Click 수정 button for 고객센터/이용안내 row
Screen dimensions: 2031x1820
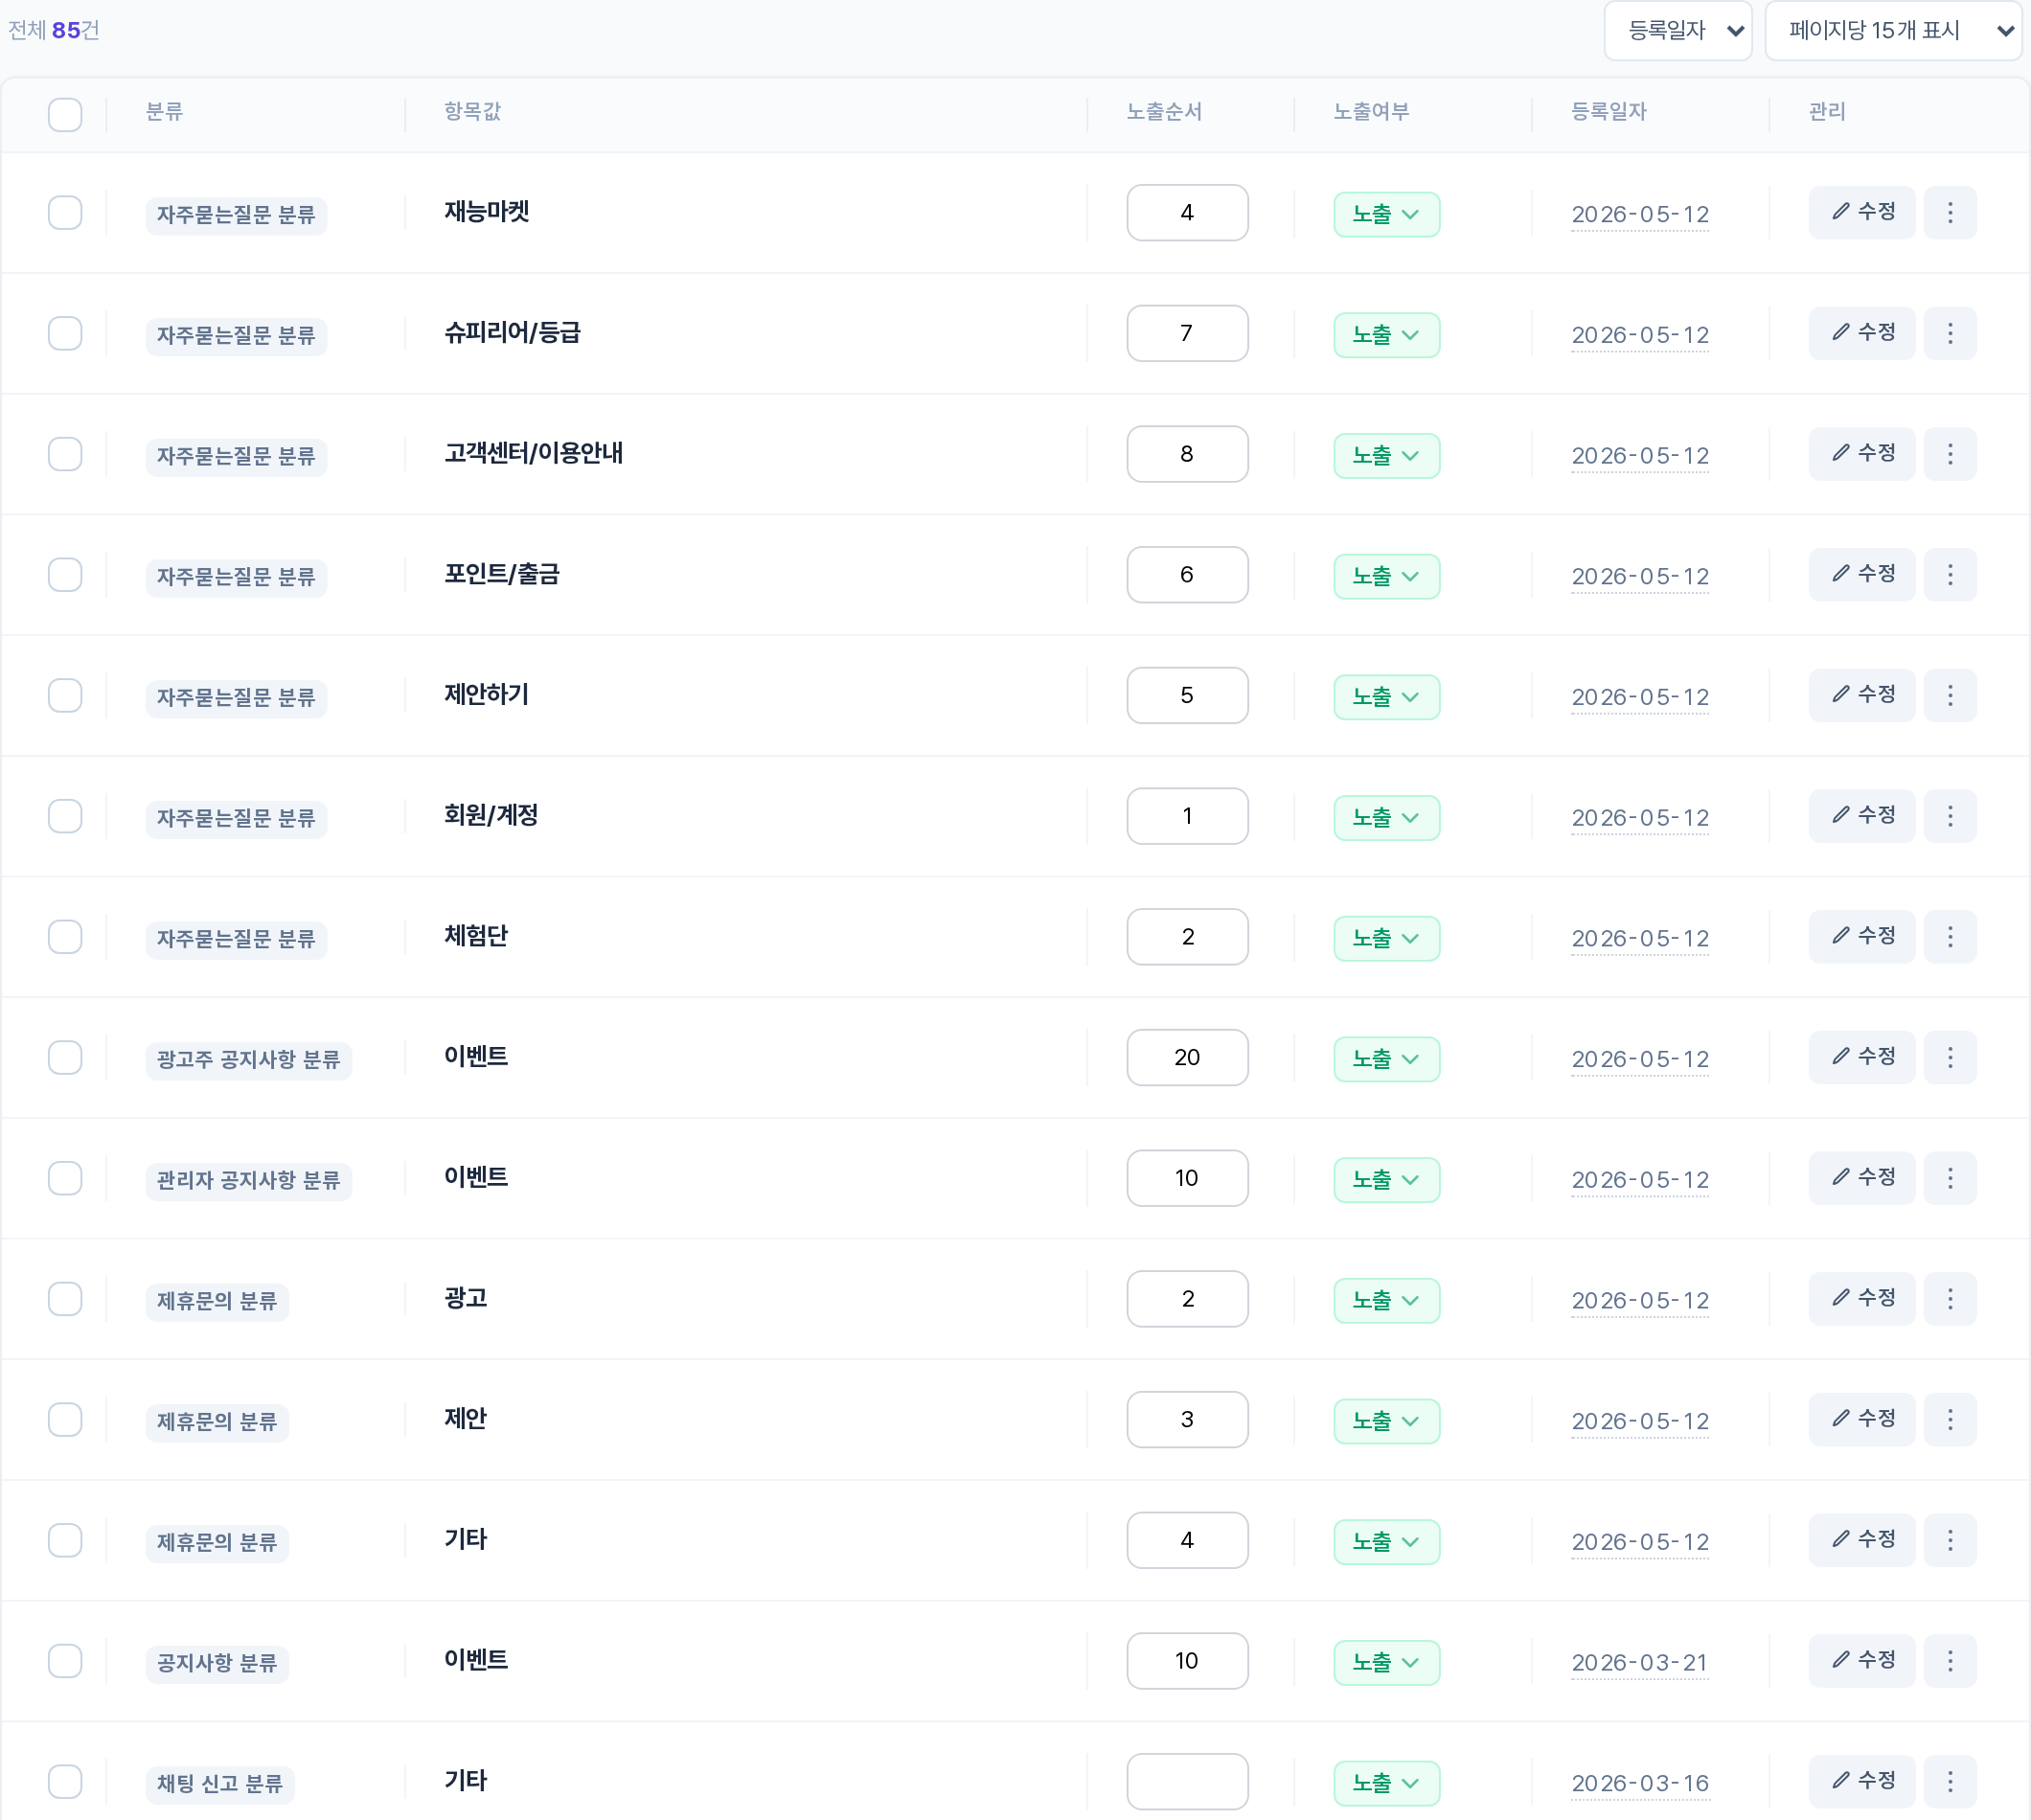1861,454
